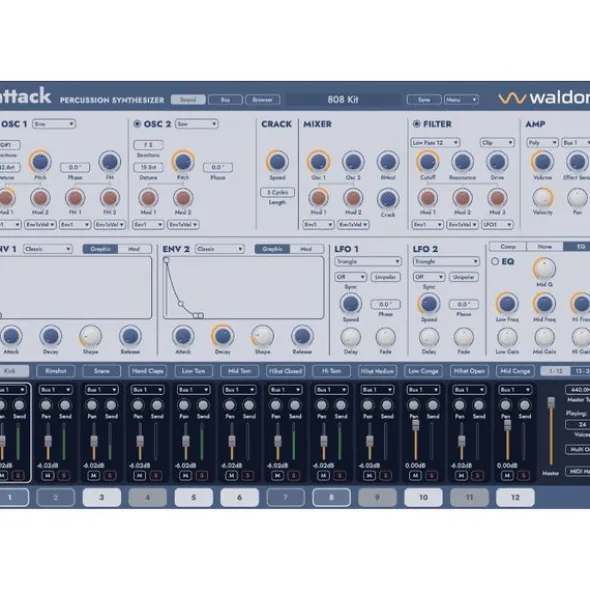
Task: Click the Crack Length 3 Cycles field
Action: (277, 192)
